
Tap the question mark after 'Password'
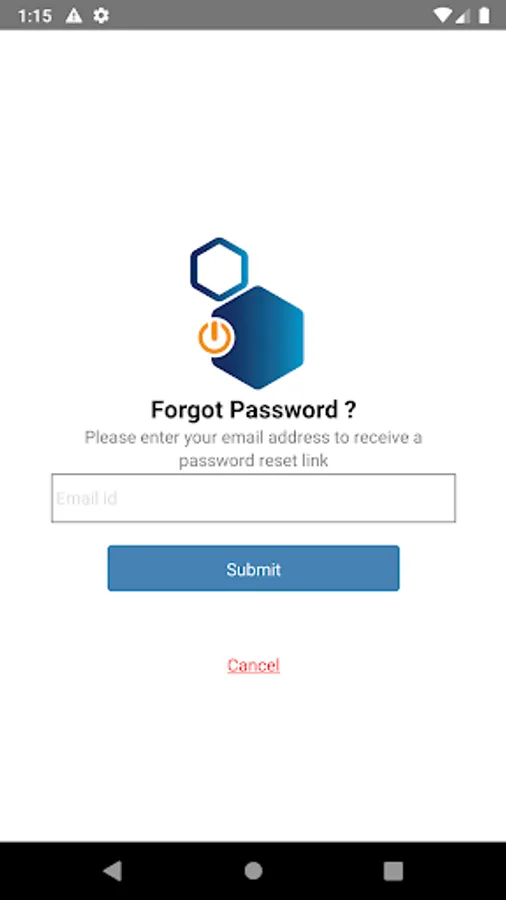tap(351, 410)
